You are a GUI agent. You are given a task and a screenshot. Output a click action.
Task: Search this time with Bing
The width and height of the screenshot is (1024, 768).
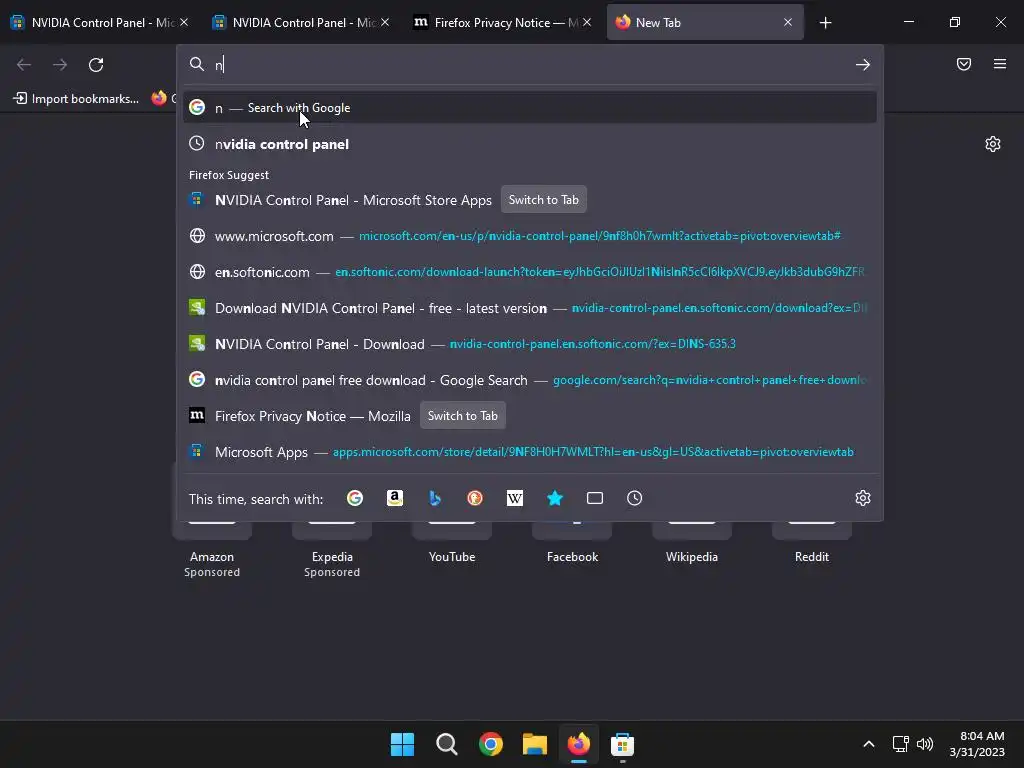click(435, 498)
